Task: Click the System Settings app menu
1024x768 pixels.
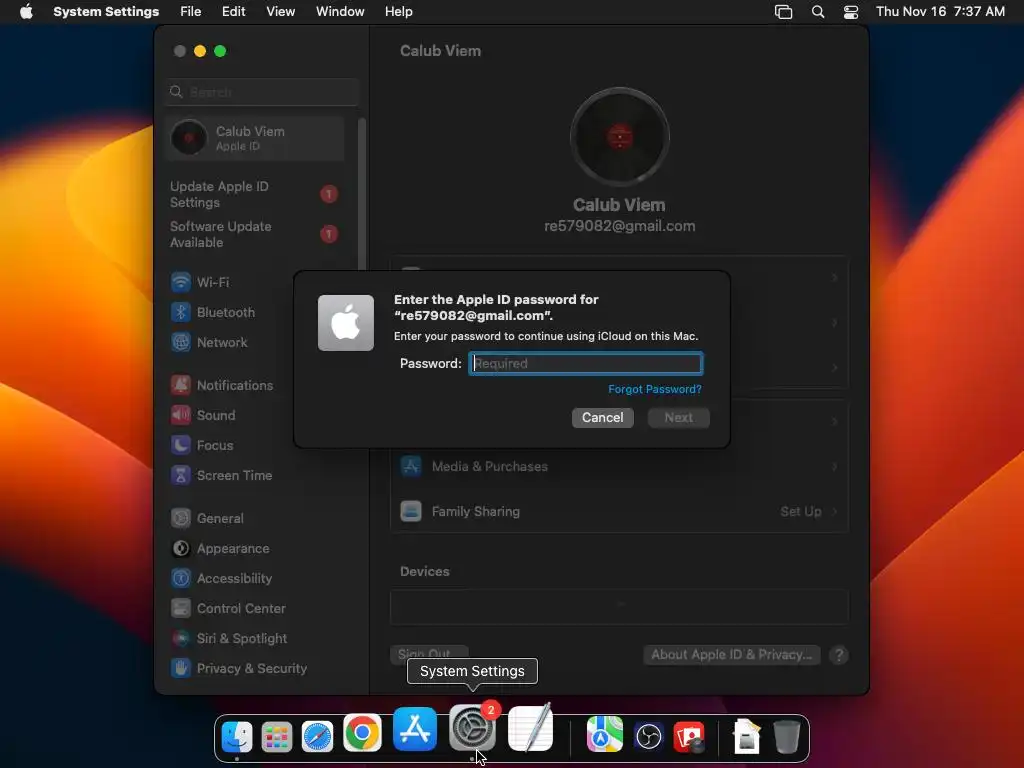Action: [x=106, y=12]
